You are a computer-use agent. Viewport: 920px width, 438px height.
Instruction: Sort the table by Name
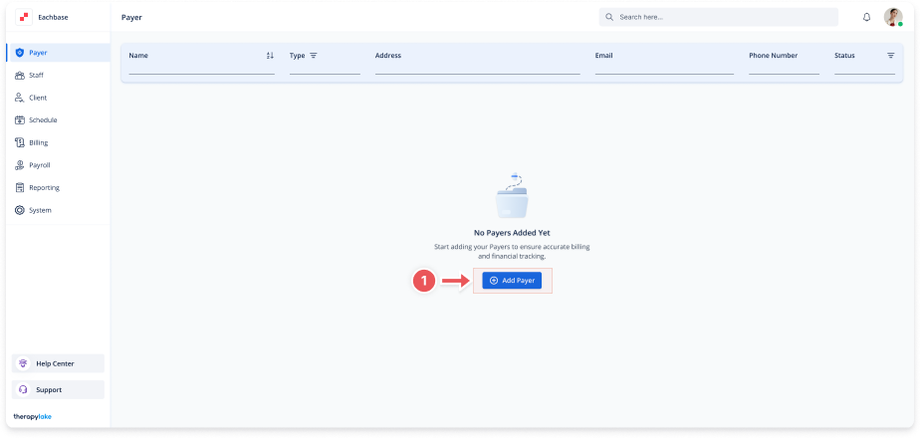click(270, 56)
